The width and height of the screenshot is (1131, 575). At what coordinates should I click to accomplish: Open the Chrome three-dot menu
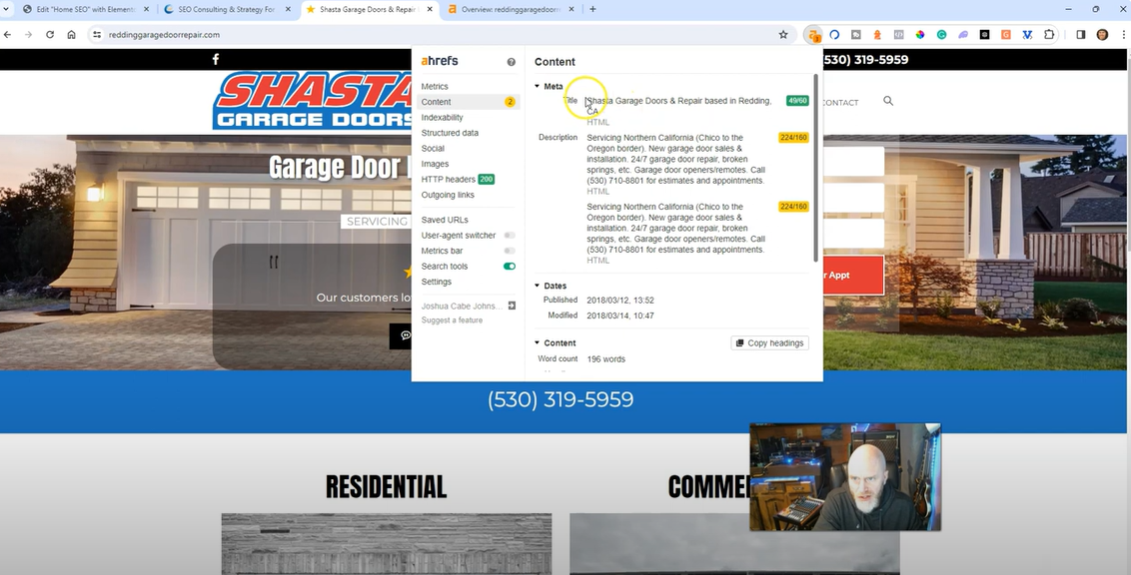click(x=1123, y=35)
